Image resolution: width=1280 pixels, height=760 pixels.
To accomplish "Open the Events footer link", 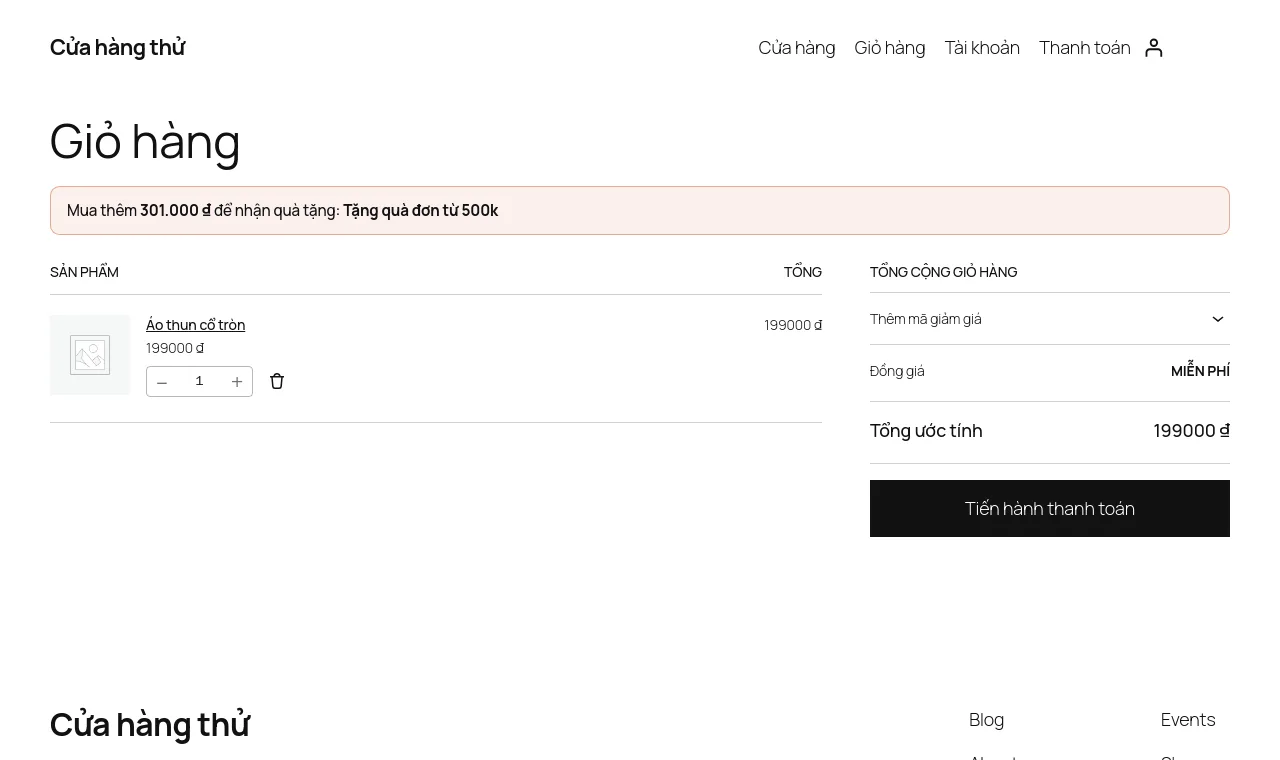I will point(1188,719).
